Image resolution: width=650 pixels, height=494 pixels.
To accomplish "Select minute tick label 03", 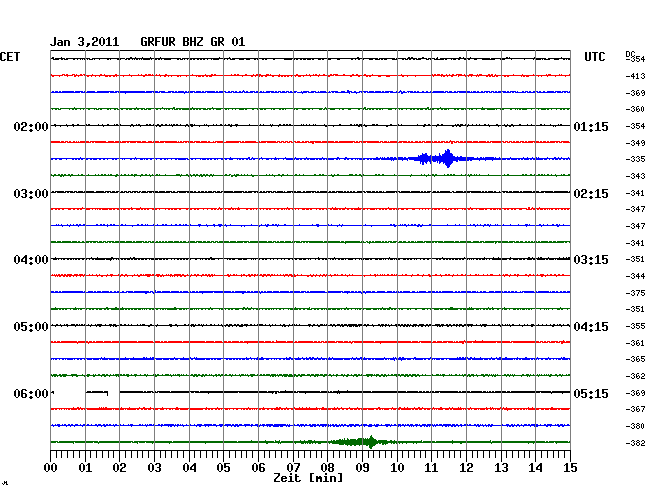I will click(x=155, y=468).
